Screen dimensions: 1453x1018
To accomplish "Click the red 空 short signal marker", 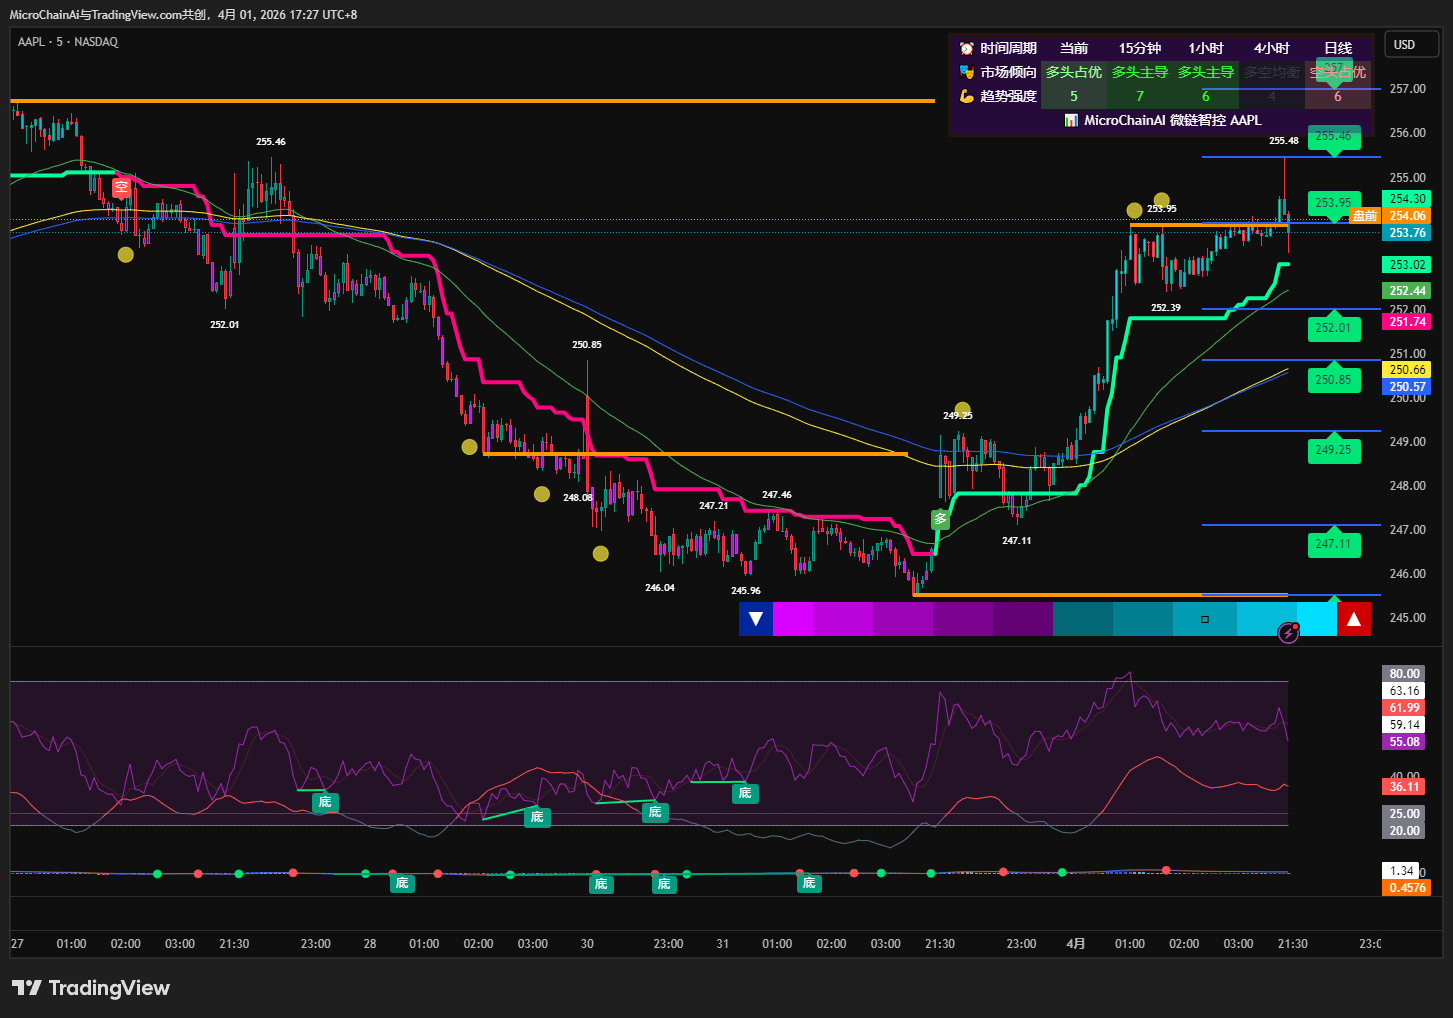I will pyautogui.click(x=121, y=187).
